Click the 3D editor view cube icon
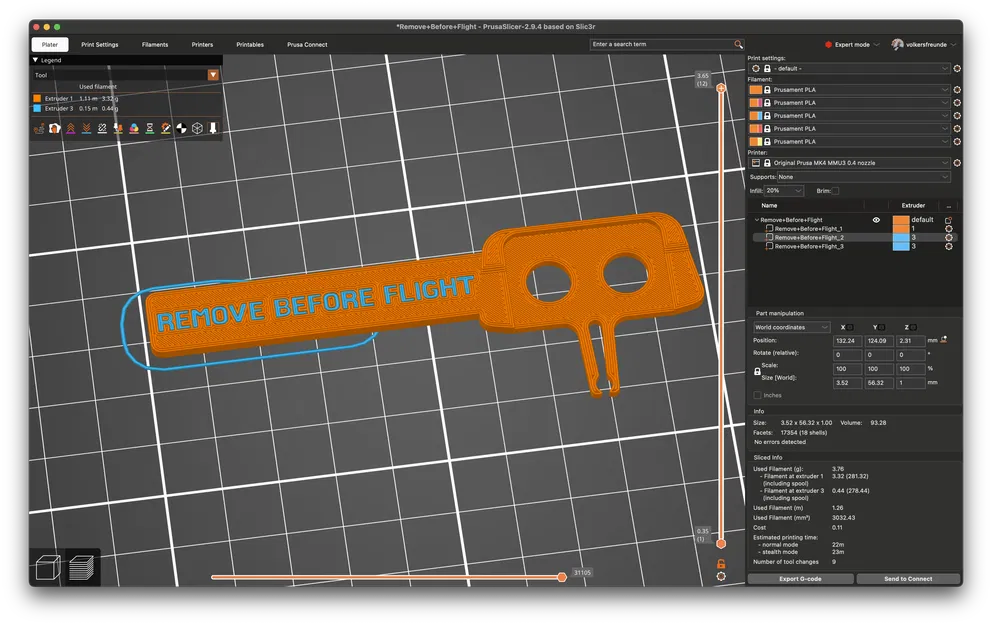992x625 pixels. pyautogui.click(x=48, y=568)
